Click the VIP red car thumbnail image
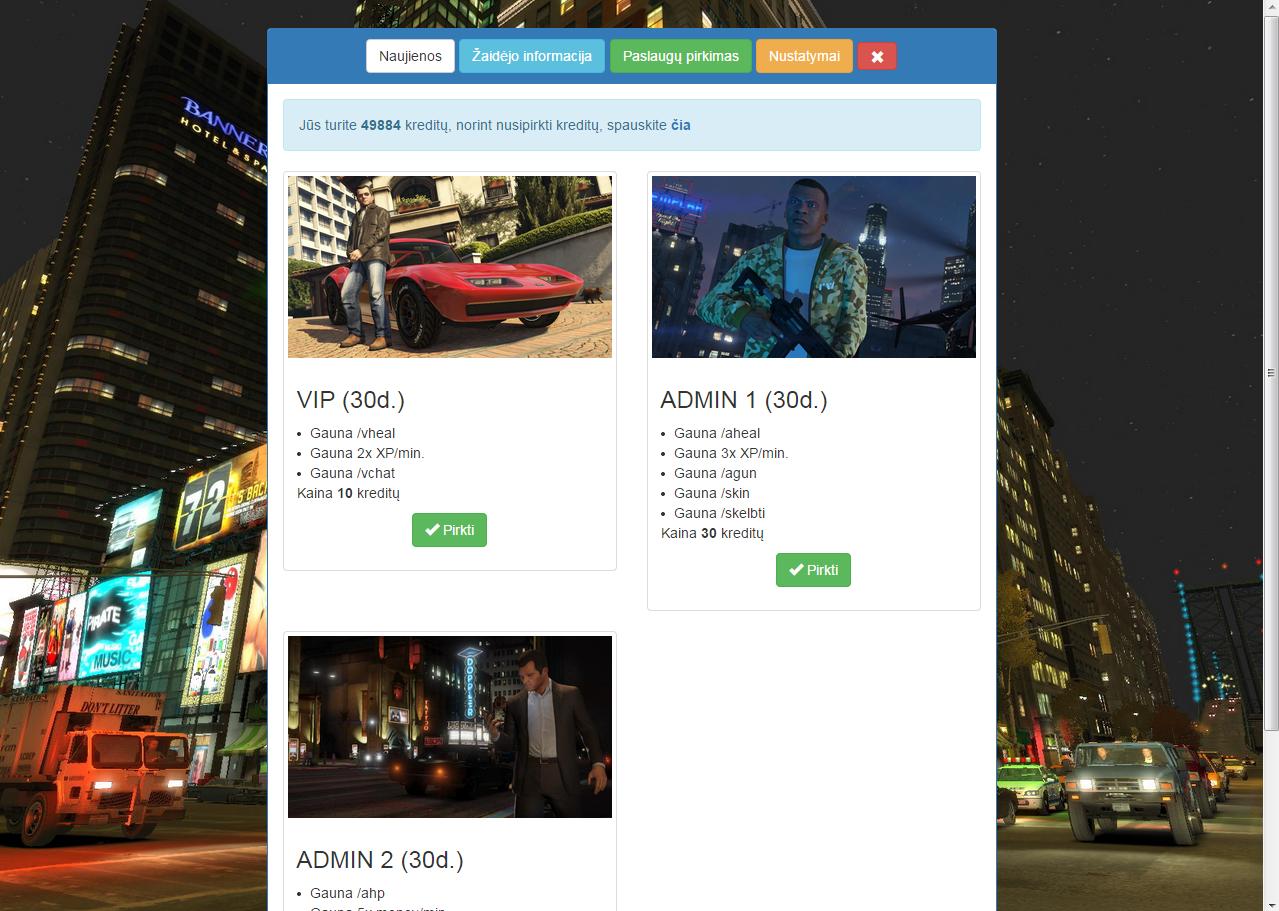The height and width of the screenshot is (911, 1279). pyautogui.click(x=450, y=267)
